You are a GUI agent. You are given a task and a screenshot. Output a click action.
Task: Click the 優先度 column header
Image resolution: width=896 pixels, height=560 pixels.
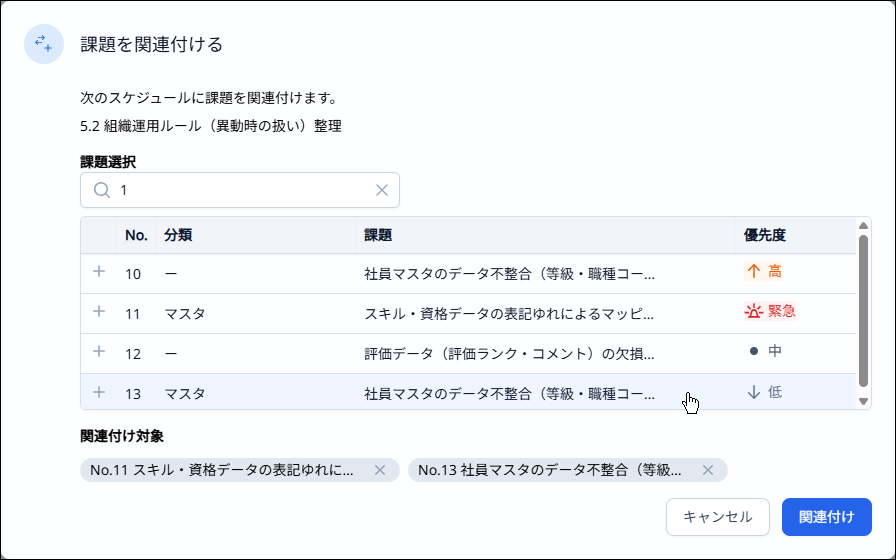pyautogui.click(x=765, y=236)
